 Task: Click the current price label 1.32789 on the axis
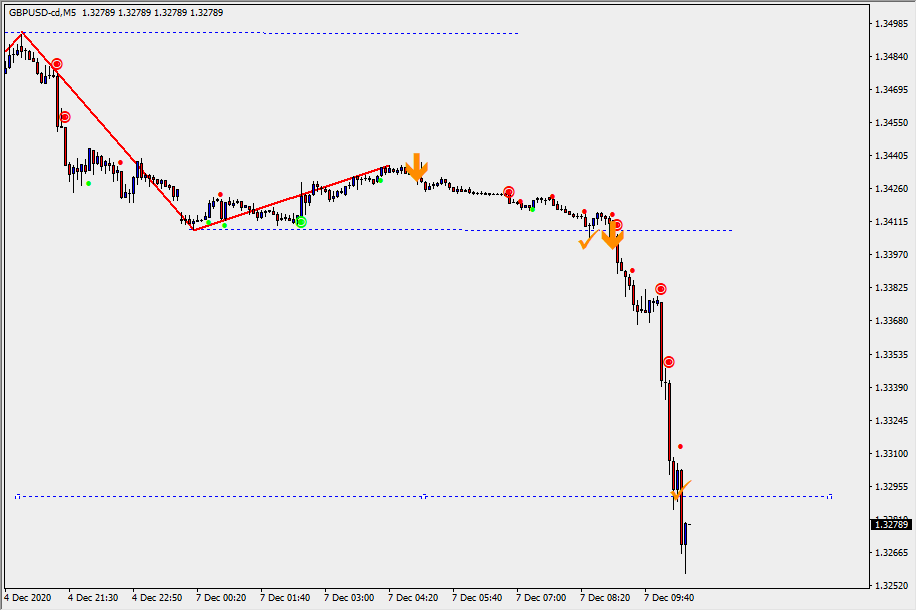pos(890,524)
